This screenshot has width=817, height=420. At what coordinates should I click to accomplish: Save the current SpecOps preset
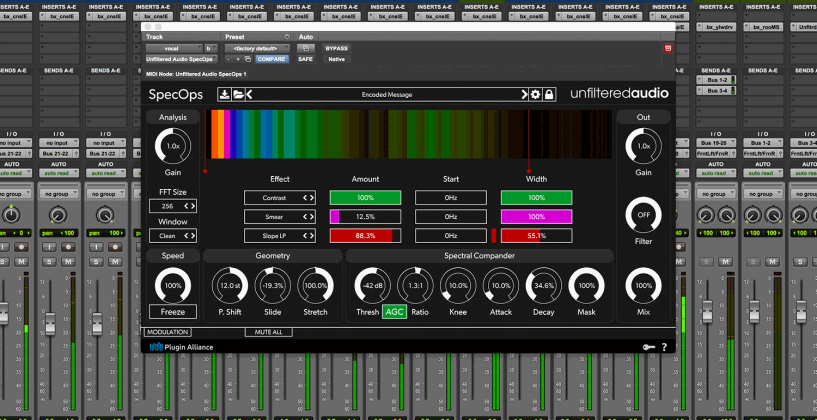225,94
